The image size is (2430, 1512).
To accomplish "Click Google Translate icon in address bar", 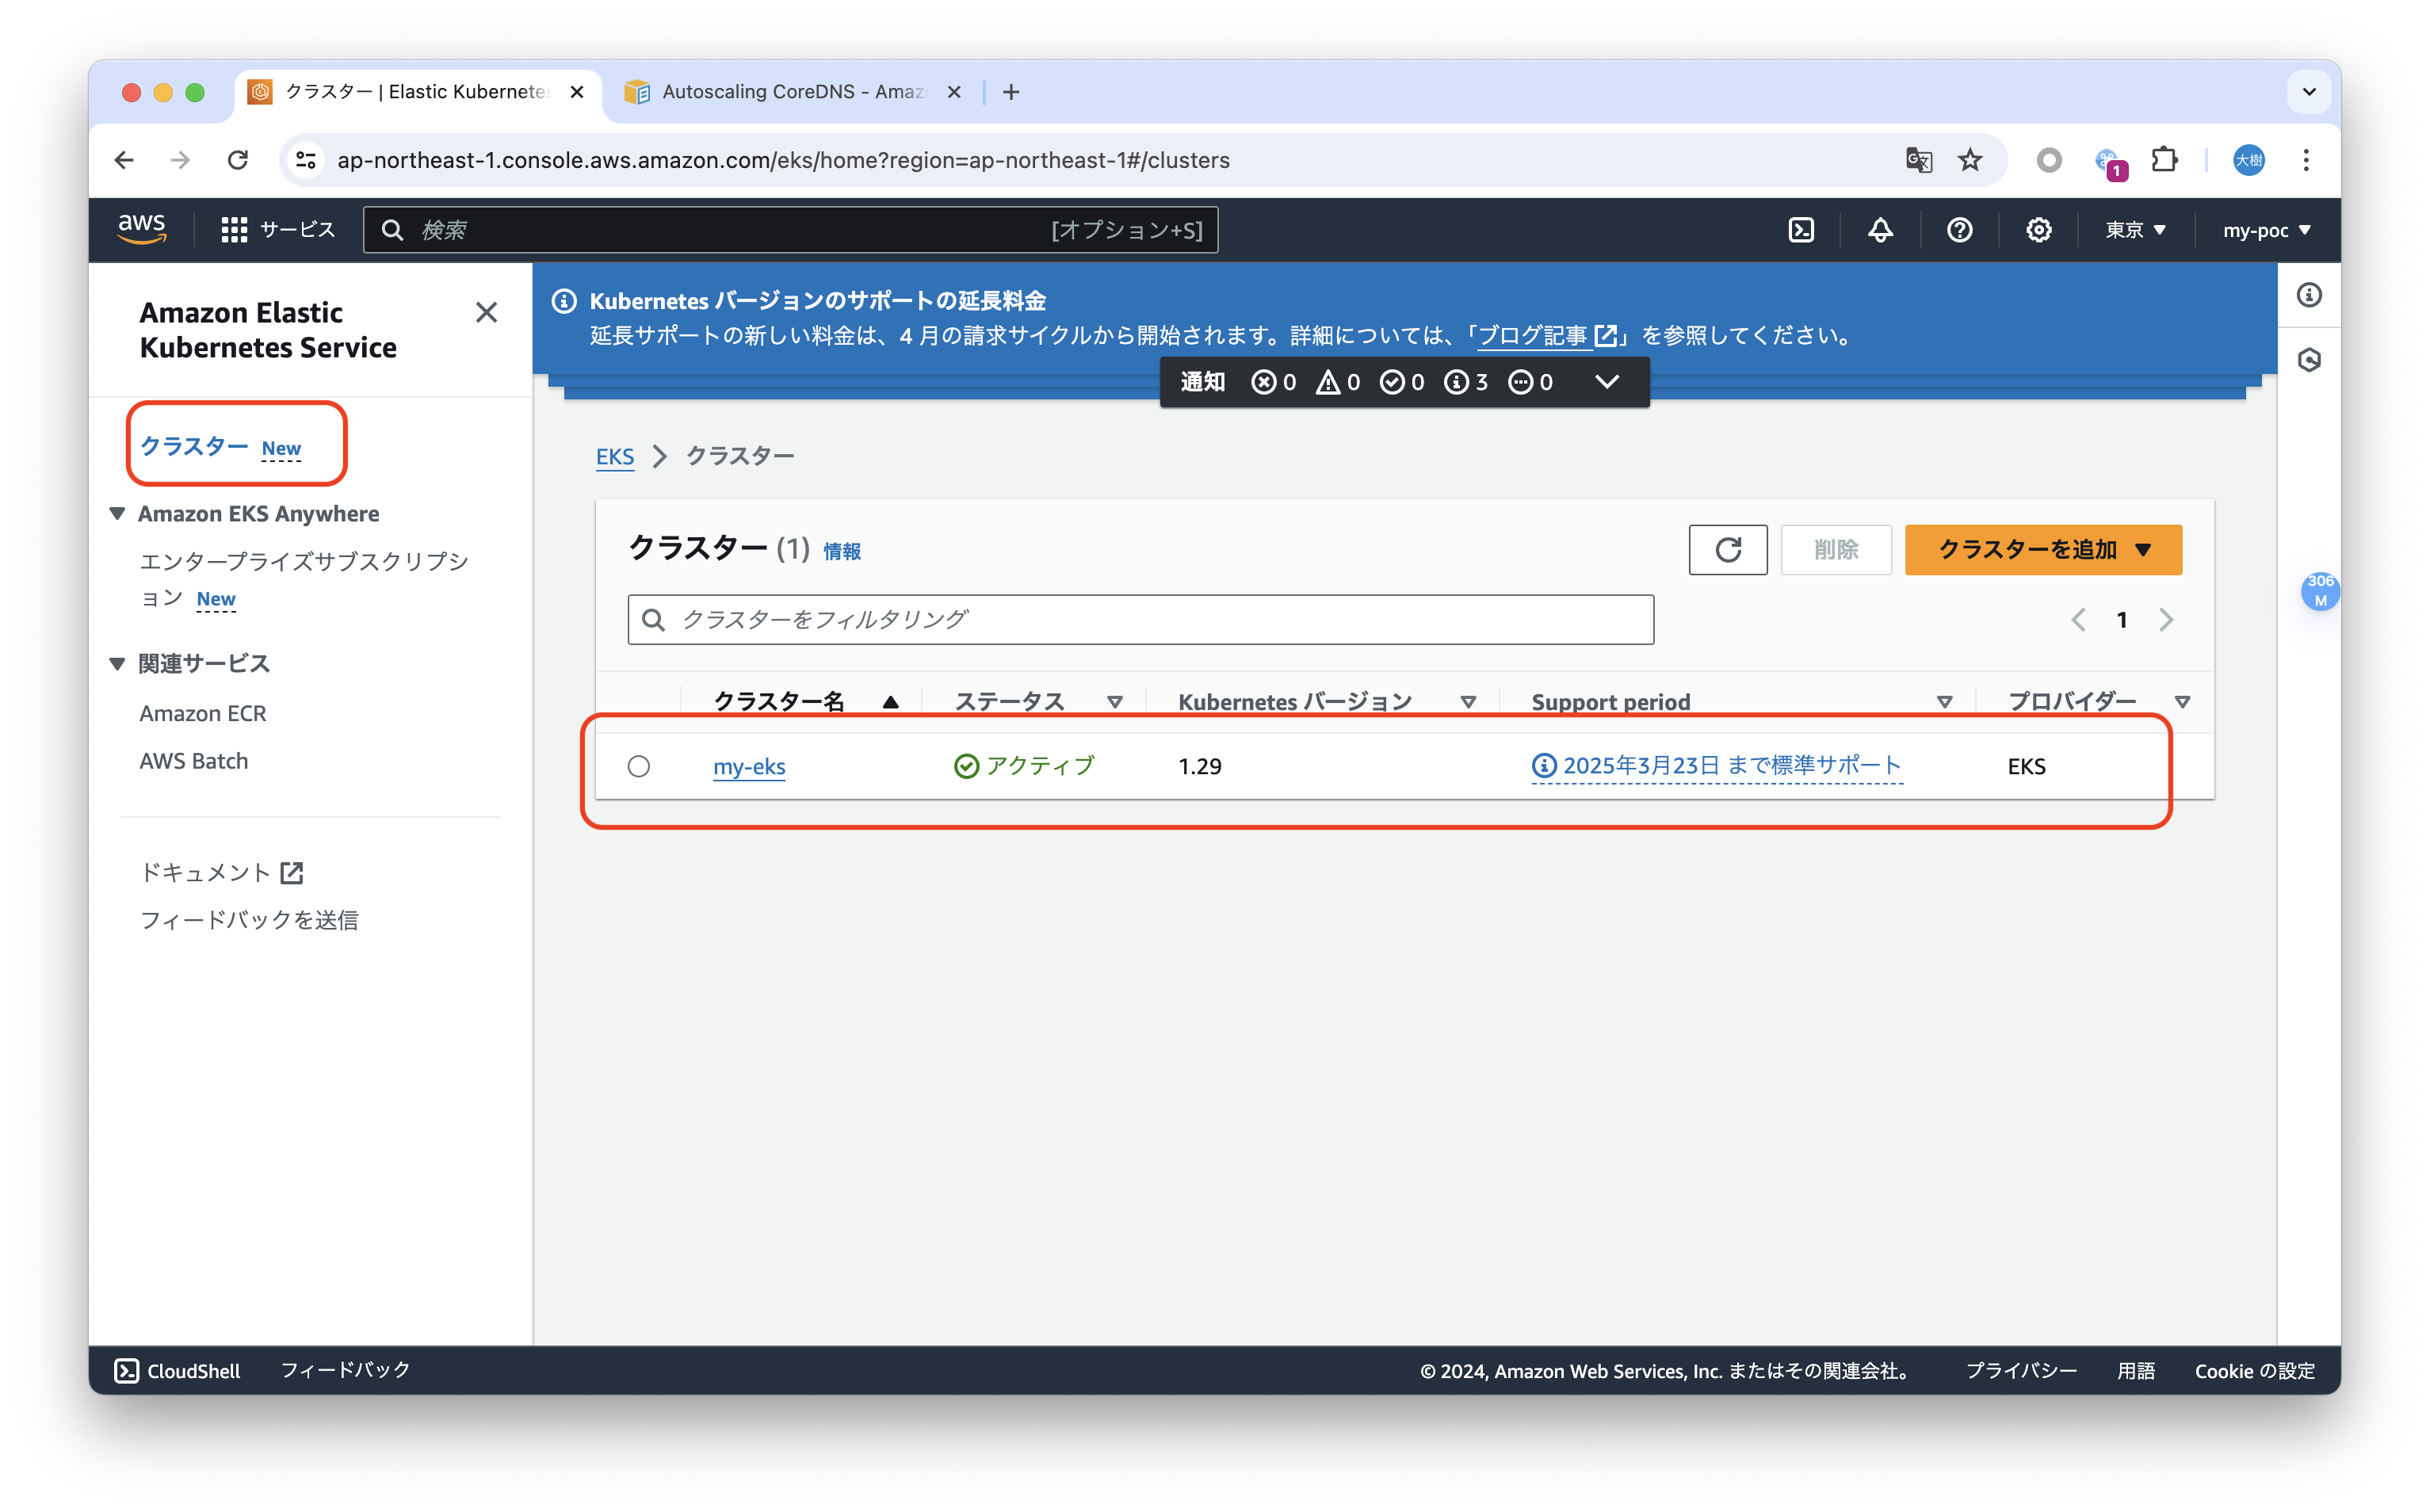I will click(1918, 160).
